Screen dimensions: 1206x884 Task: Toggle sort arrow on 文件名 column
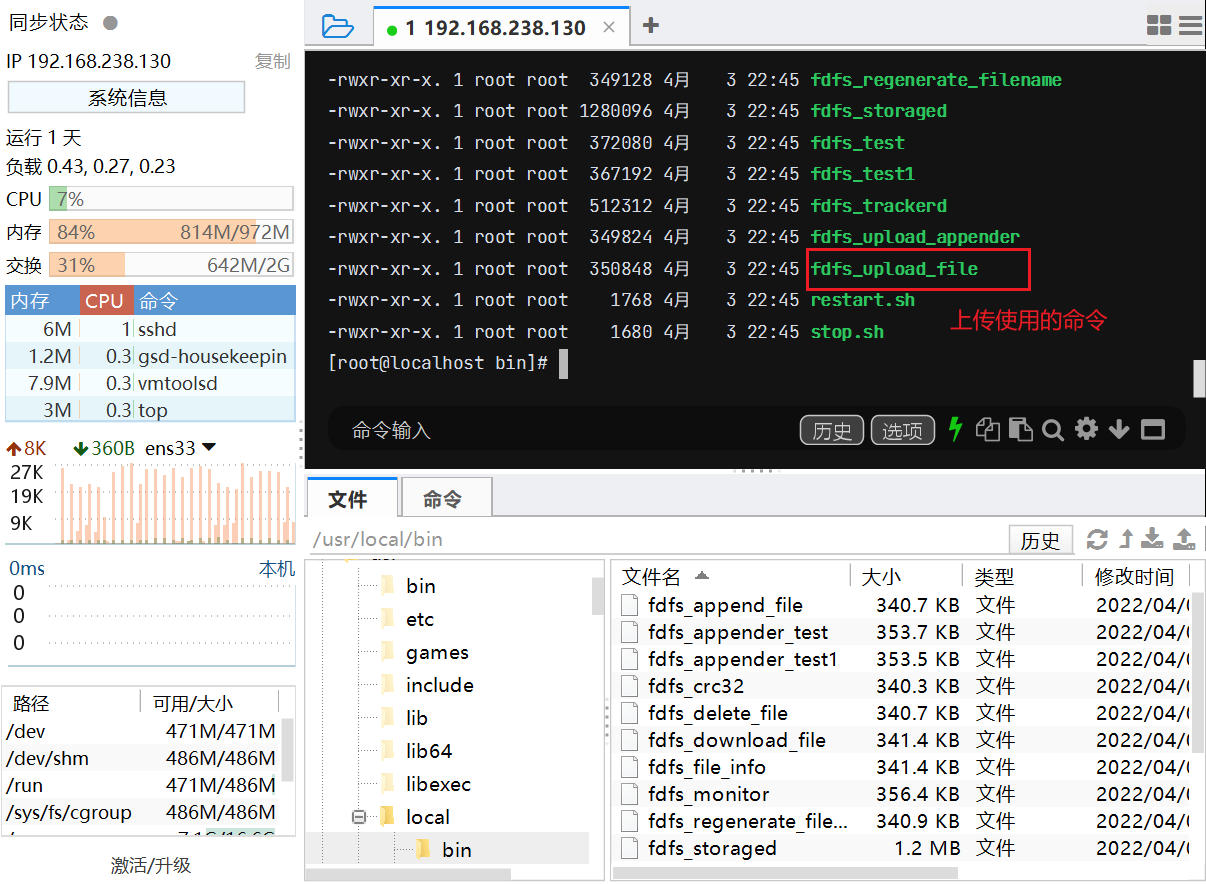coord(702,576)
